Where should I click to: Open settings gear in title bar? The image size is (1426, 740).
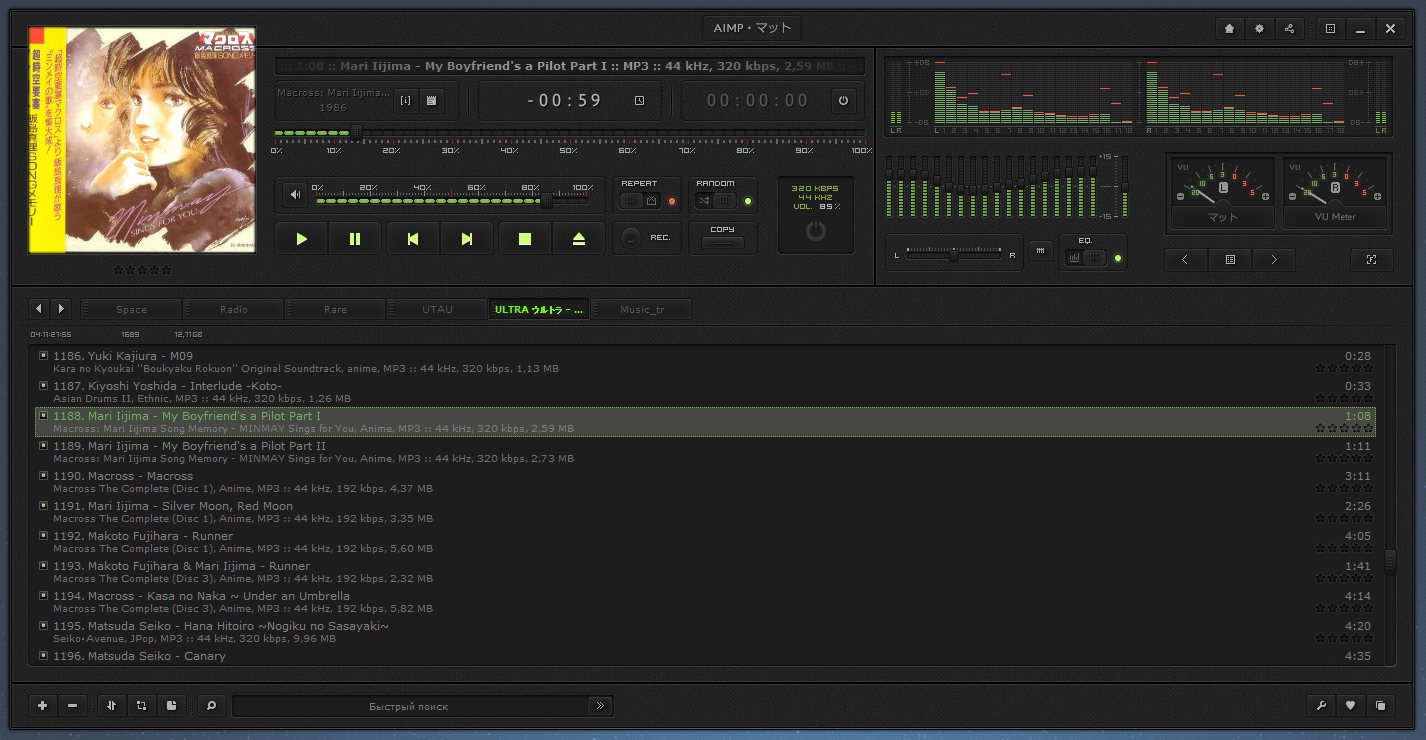(1260, 29)
